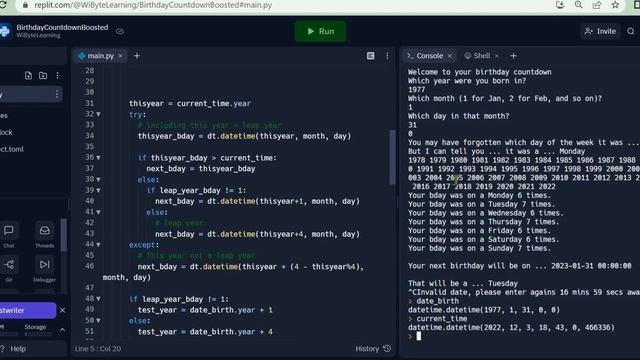The image size is (640, 360).
Task: Collapse the else block at line 41
Action: pos(98,212)
